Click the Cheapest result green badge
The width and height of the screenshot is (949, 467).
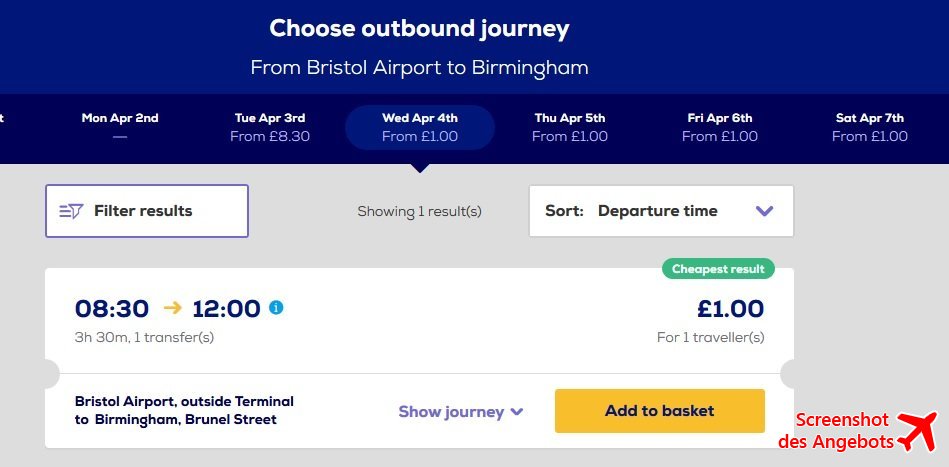pyautogui.click(x=718, y=269)
